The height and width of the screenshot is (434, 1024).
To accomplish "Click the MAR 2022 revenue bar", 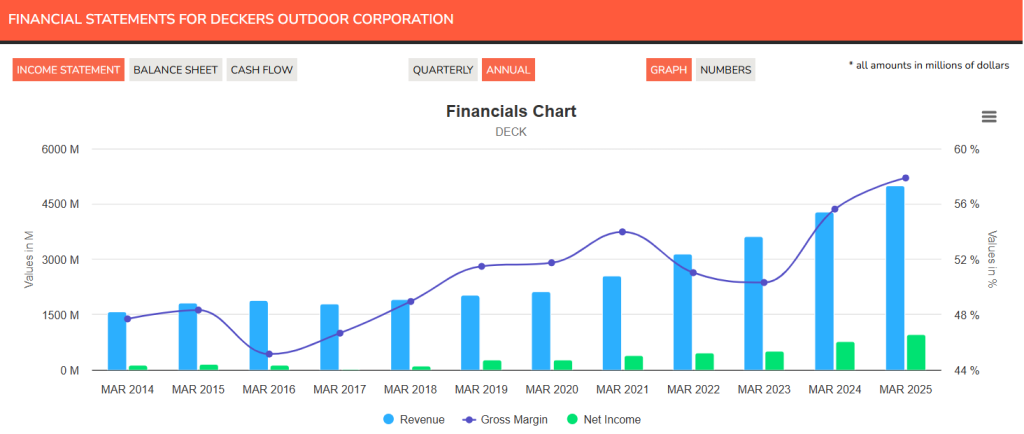I will tap(683, 312).
